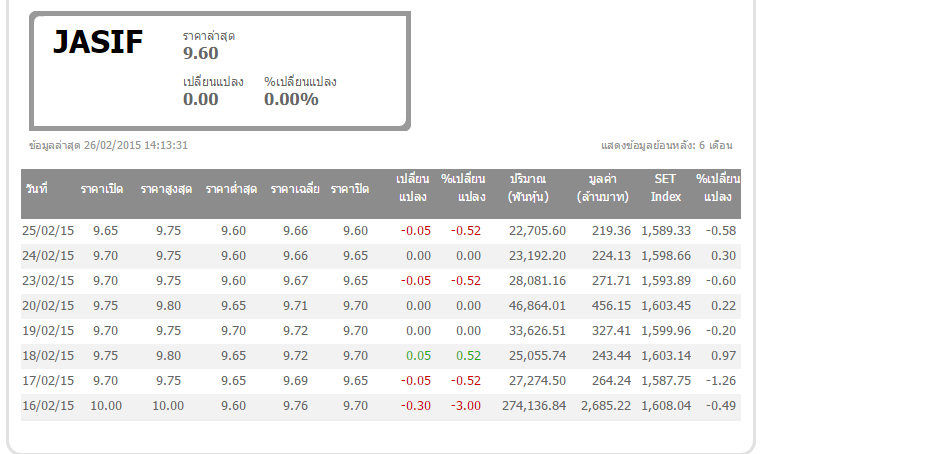This screenshot has height=454, width=951.
Task: Click the ราคาสูงสุด column header
Action: [x=166, y=189]
